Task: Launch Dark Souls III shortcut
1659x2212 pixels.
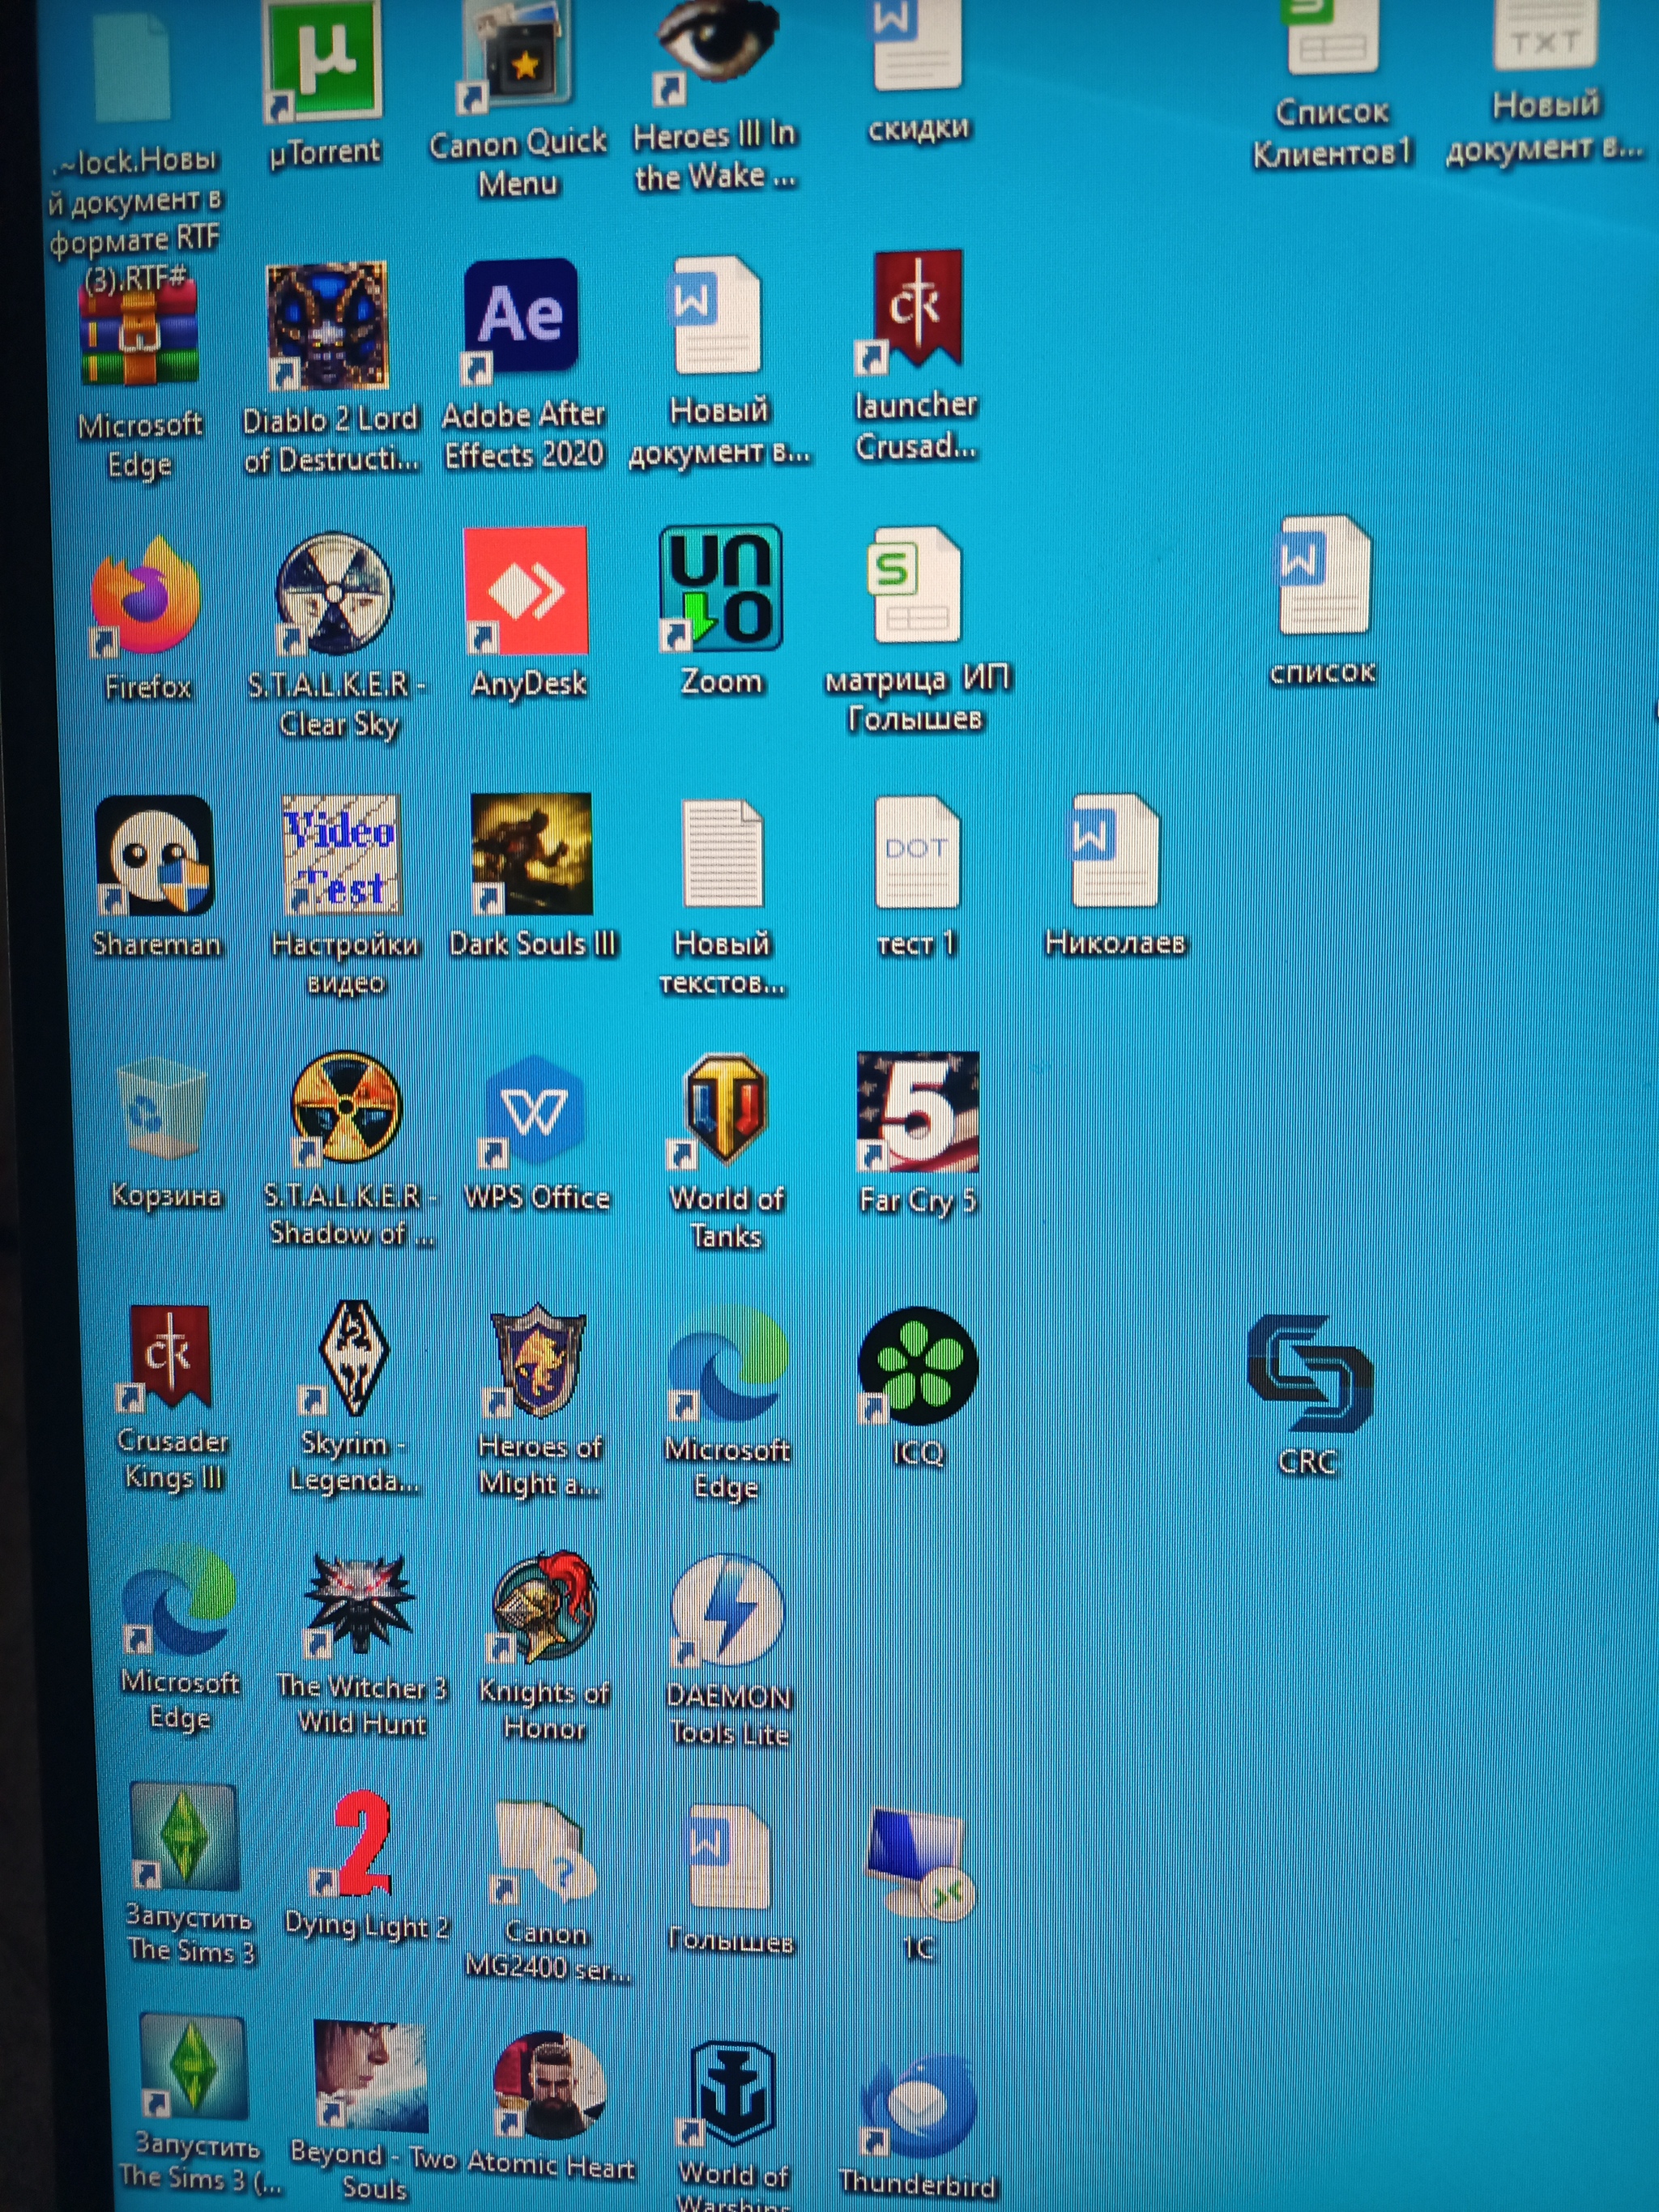Action: point(531,854)
